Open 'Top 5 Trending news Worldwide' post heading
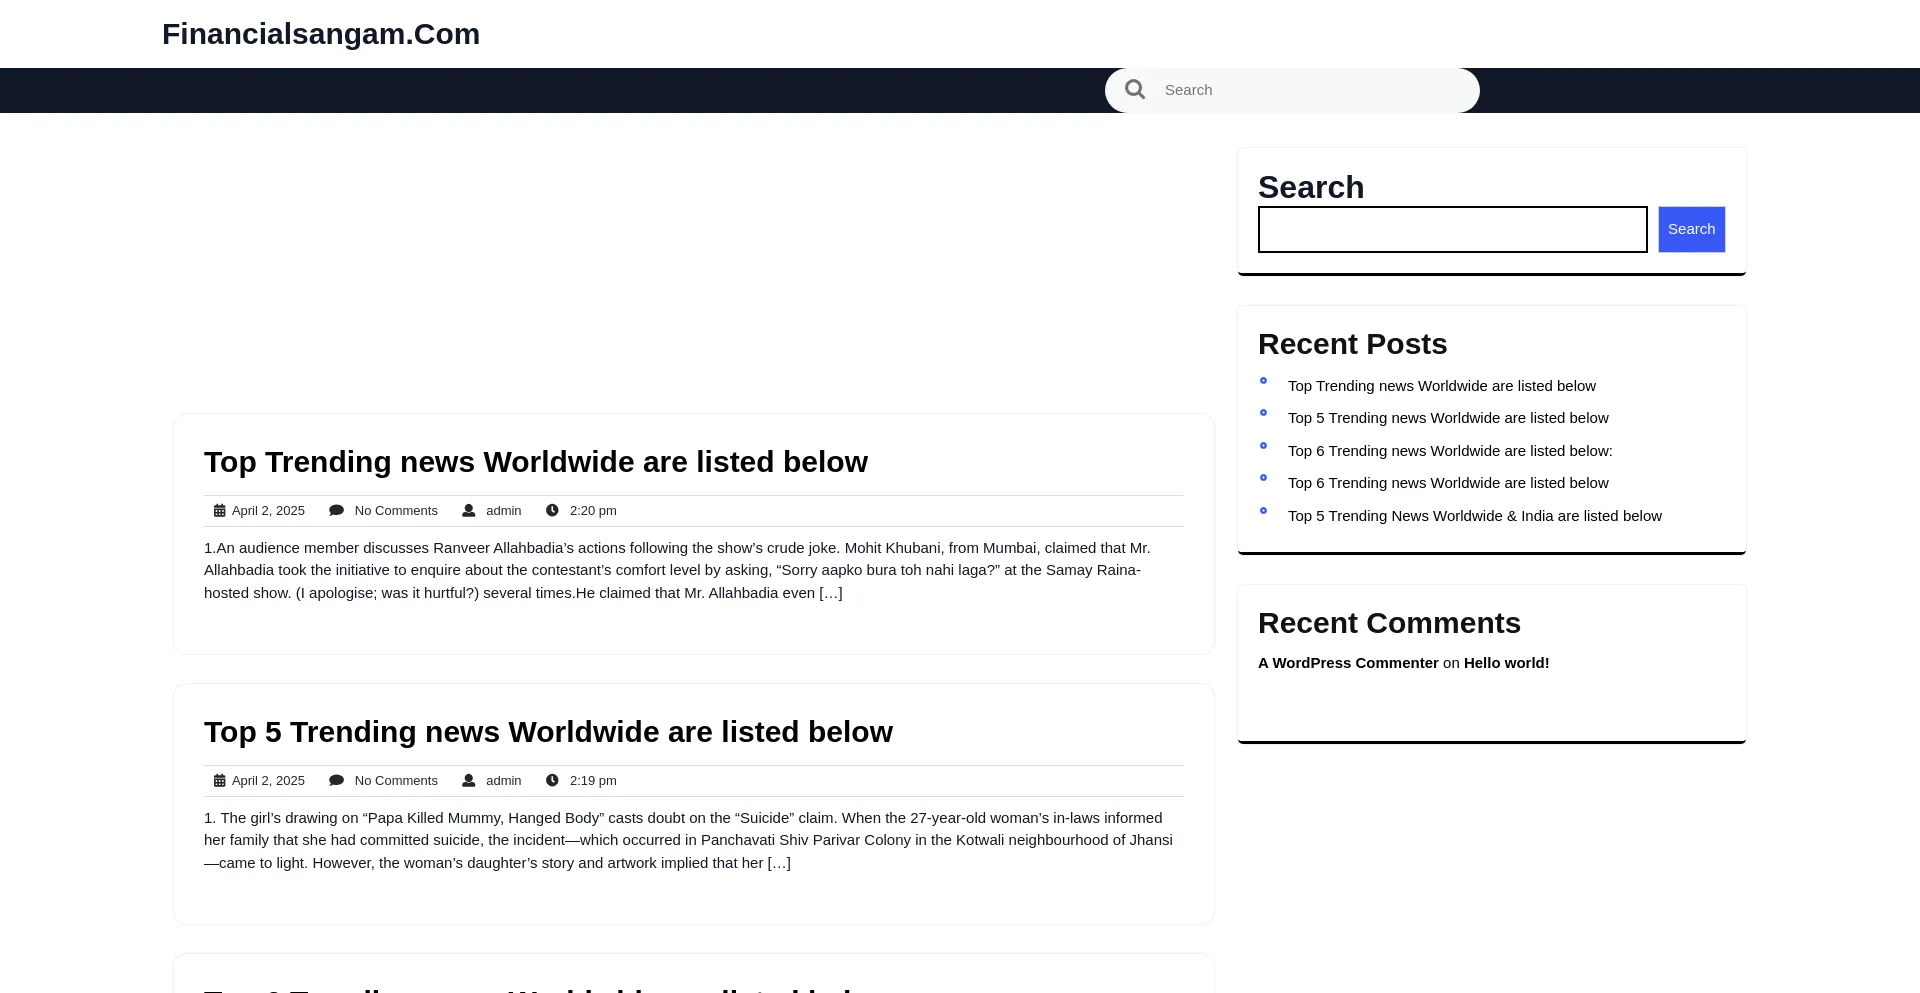Image resolution: width=1920 pixels, height=993 pixels. (548, 732)
